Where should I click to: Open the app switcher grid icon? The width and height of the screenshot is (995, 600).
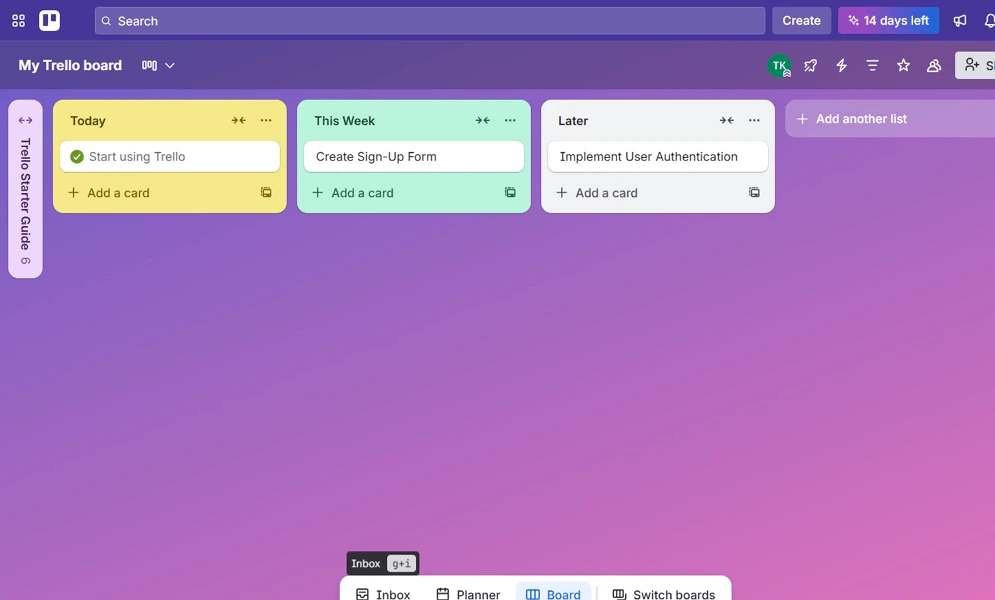(x=18, y=21)
